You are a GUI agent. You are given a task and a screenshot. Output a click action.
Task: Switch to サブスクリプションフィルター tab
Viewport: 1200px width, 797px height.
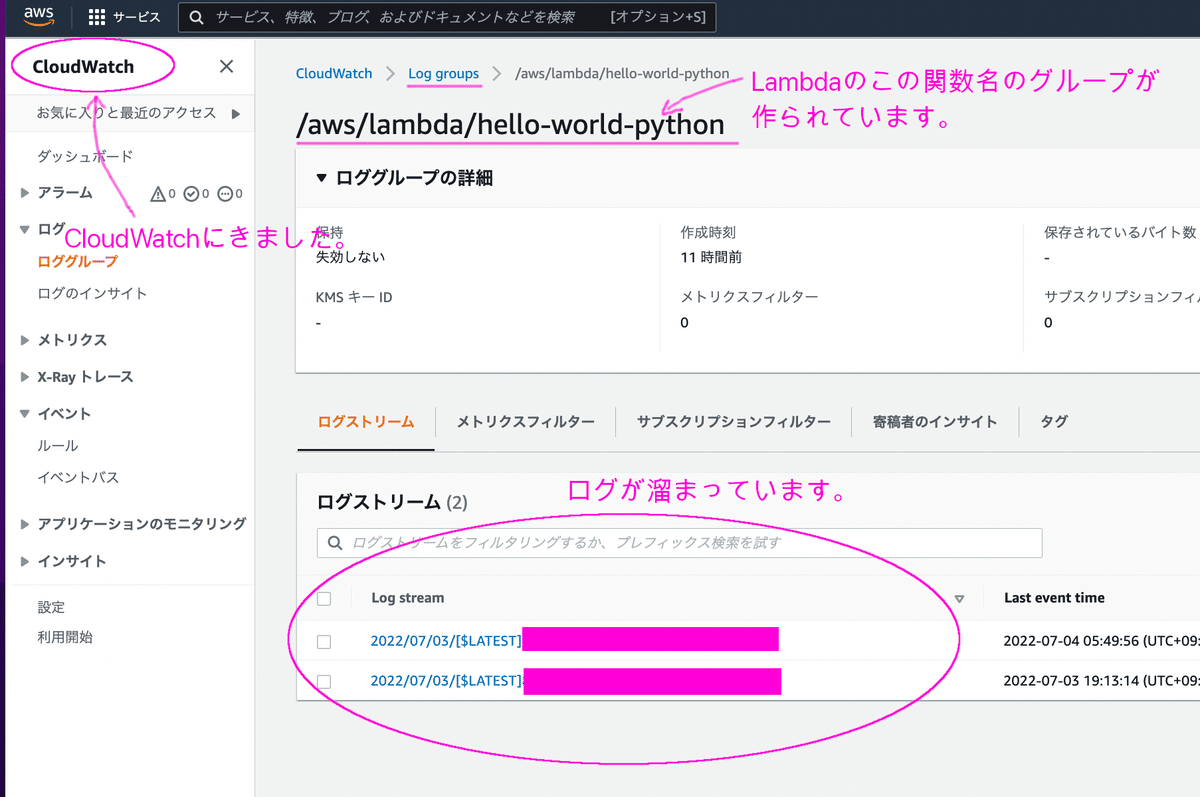(734, 422)
